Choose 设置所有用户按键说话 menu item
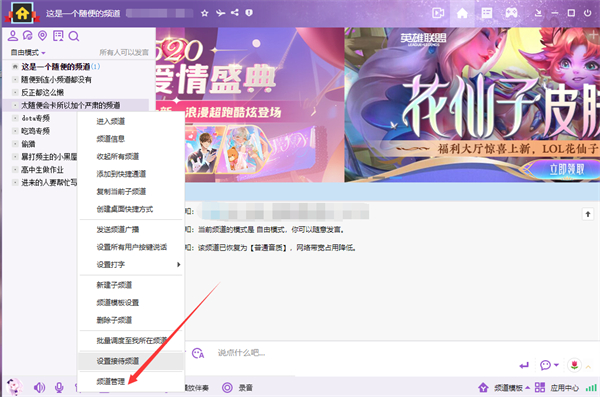Screen dimensions: 600x397 [131, 247]
